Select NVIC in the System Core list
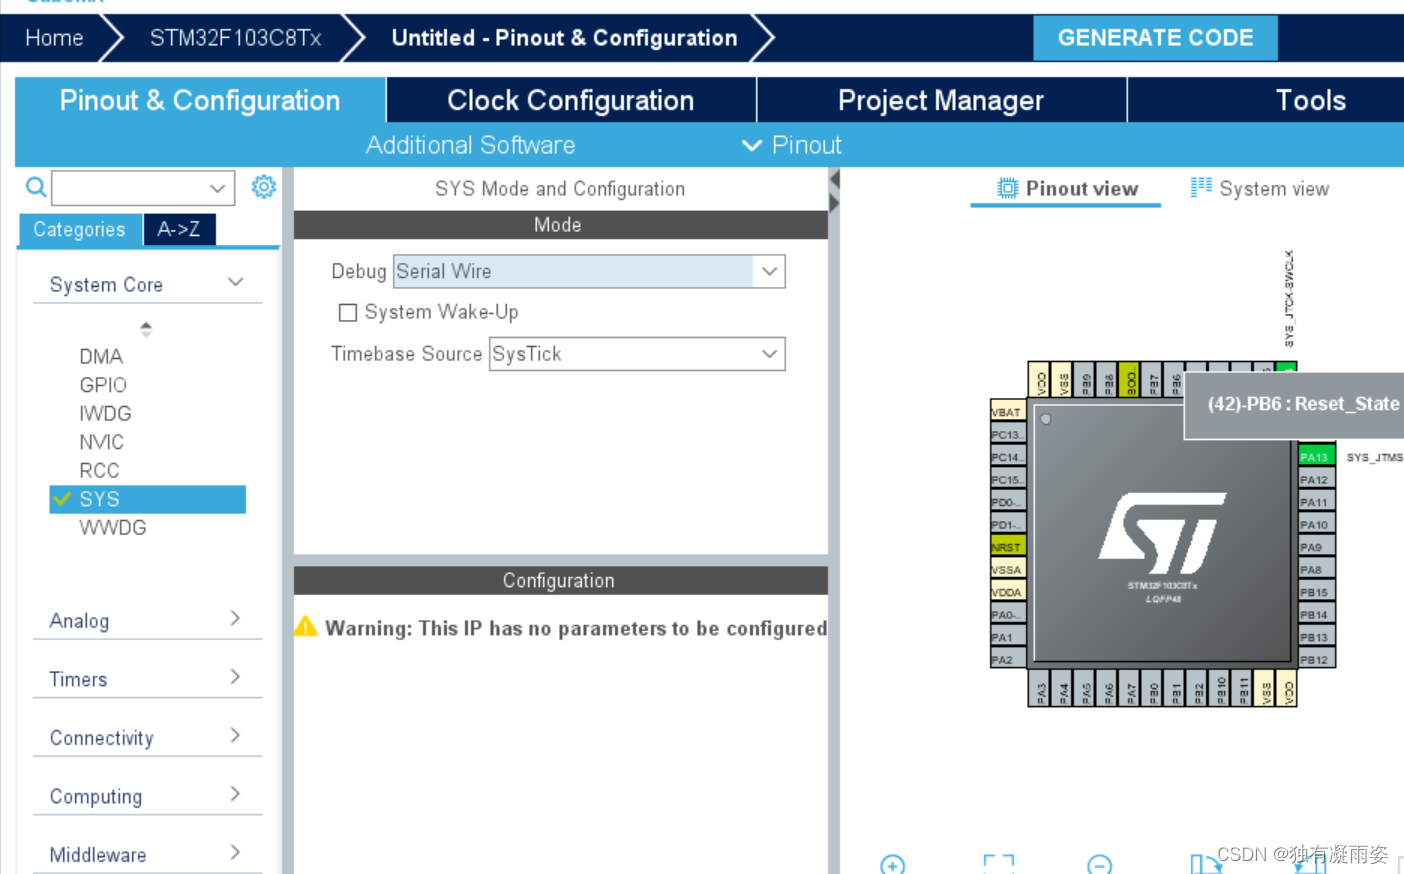The image size is (1404, 874). point(102,442)
